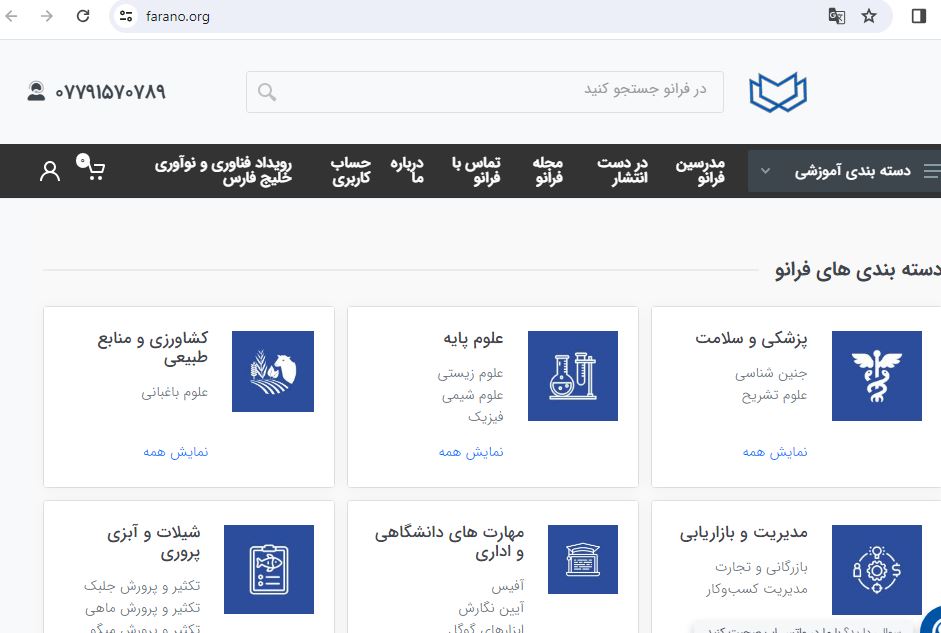Open the 'علوم پایه' category title

pyautogui.click(x=474, y=338)
